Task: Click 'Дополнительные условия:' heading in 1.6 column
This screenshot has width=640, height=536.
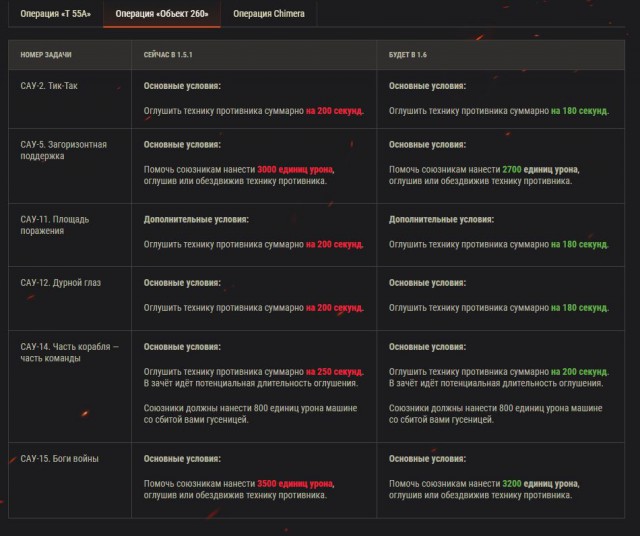Action: pos(441,220)
